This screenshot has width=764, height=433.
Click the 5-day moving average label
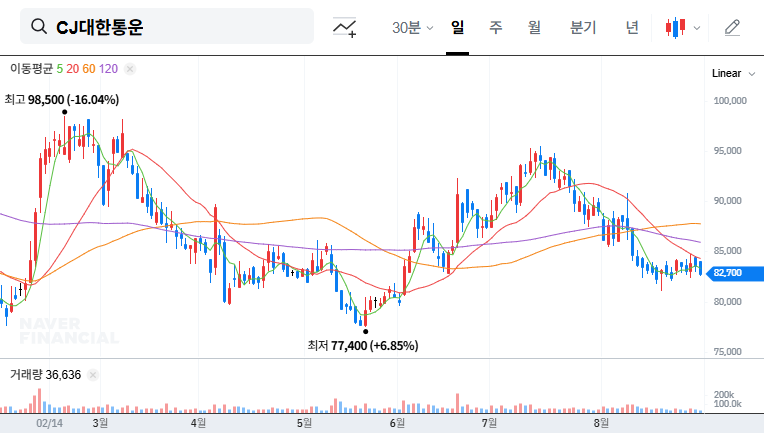tap(59, 69)
